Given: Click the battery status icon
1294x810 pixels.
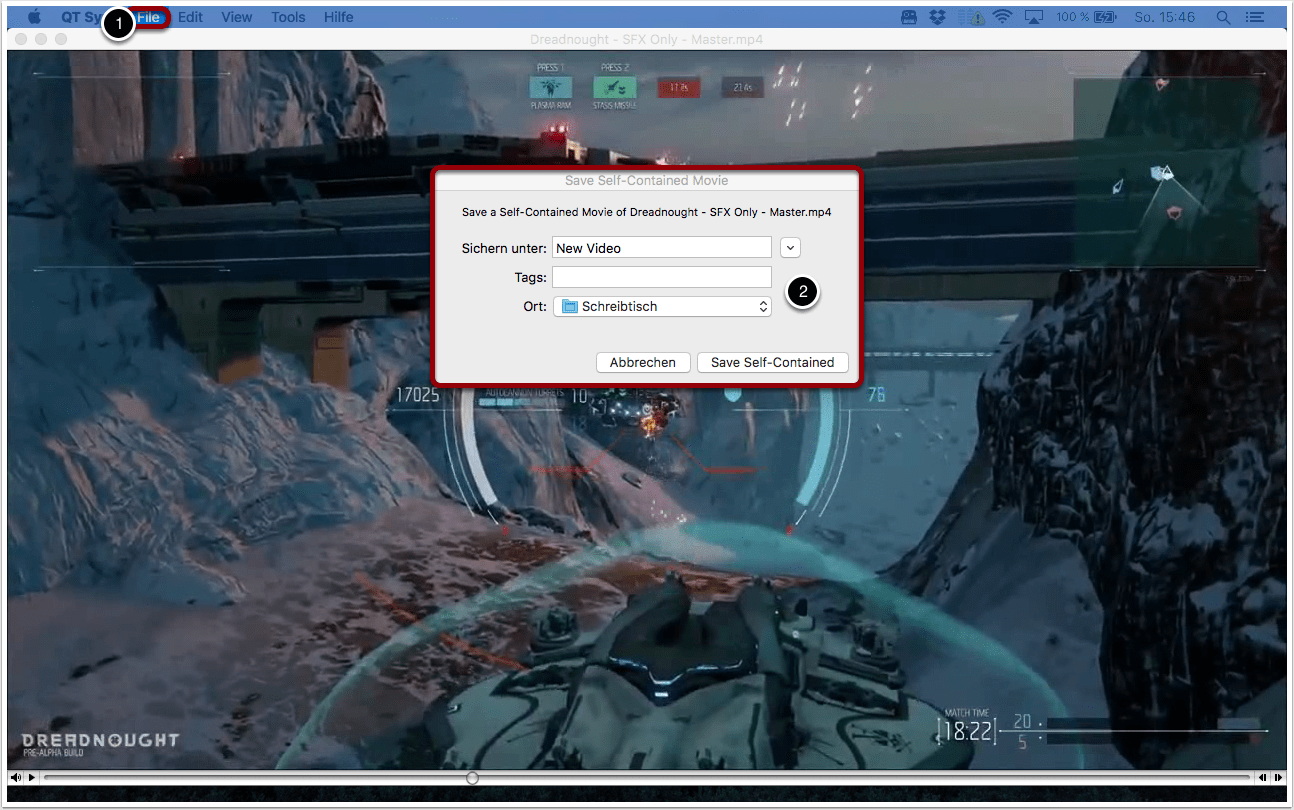Looking at the screenshot, I should coord(1105,17).
